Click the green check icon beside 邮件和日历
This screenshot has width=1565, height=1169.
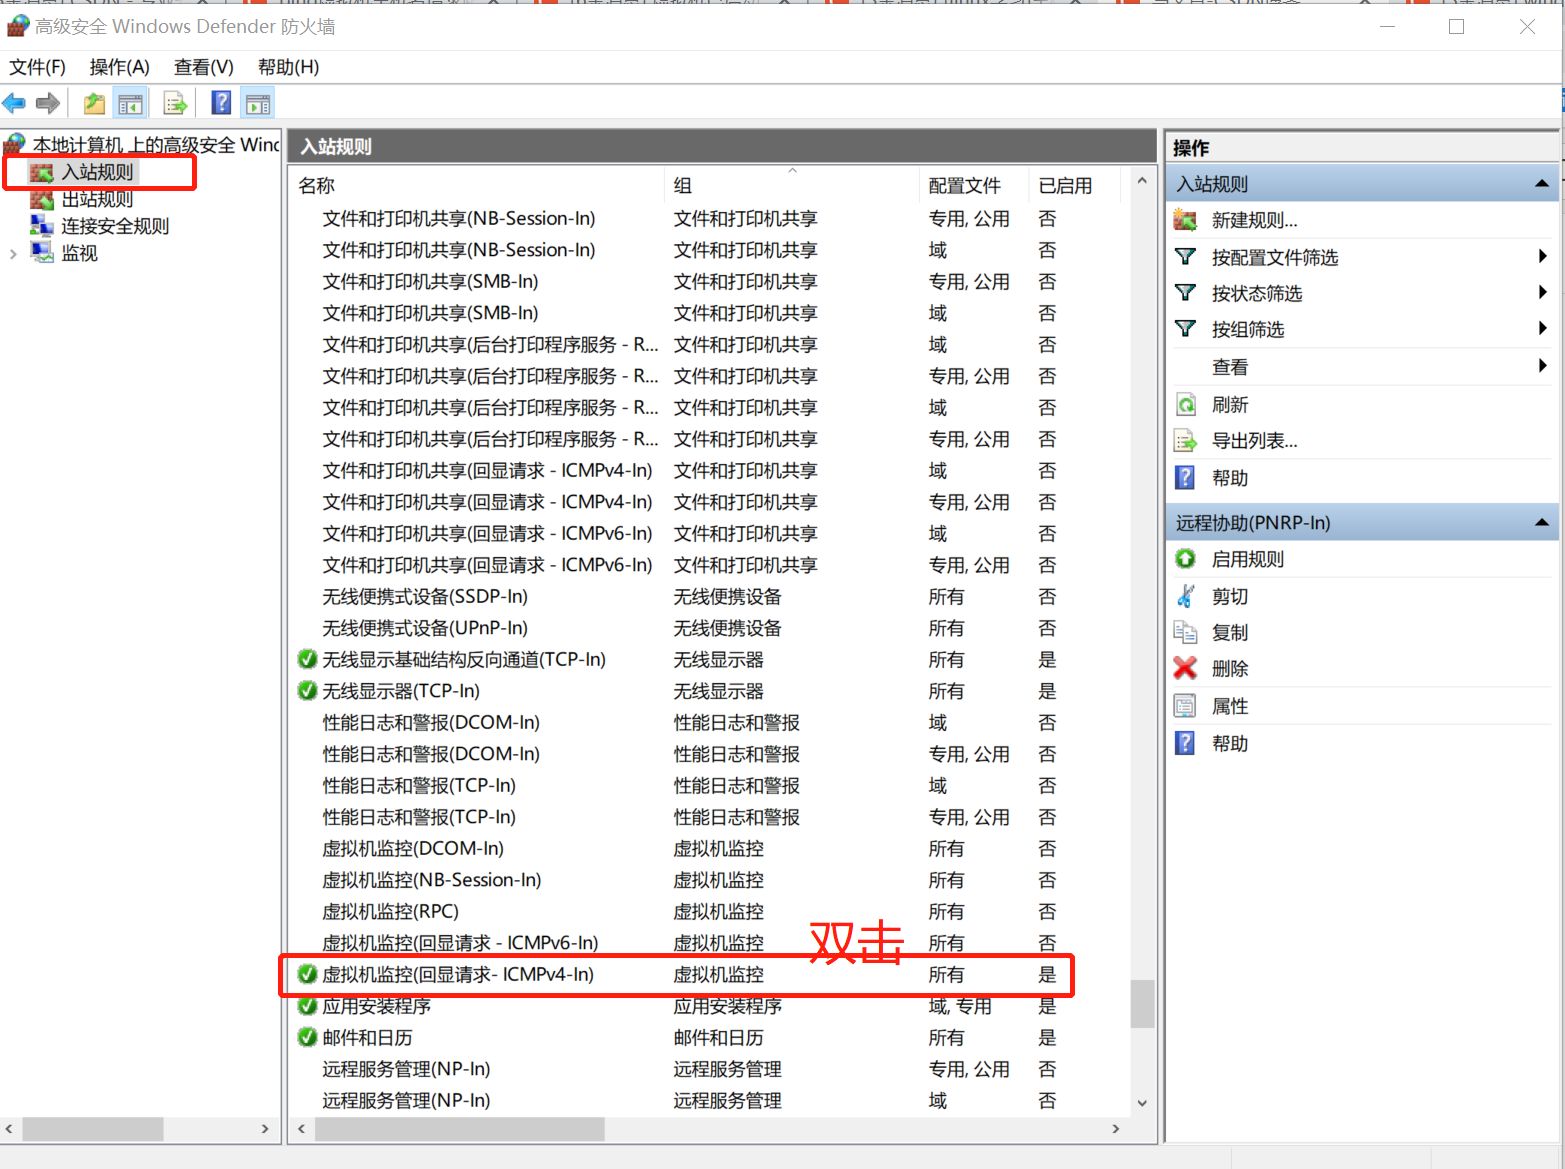[x=308, y=1037]
